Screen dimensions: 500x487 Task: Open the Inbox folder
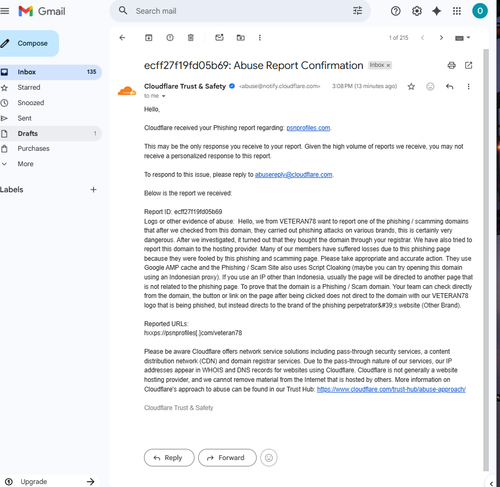(50, 72)
